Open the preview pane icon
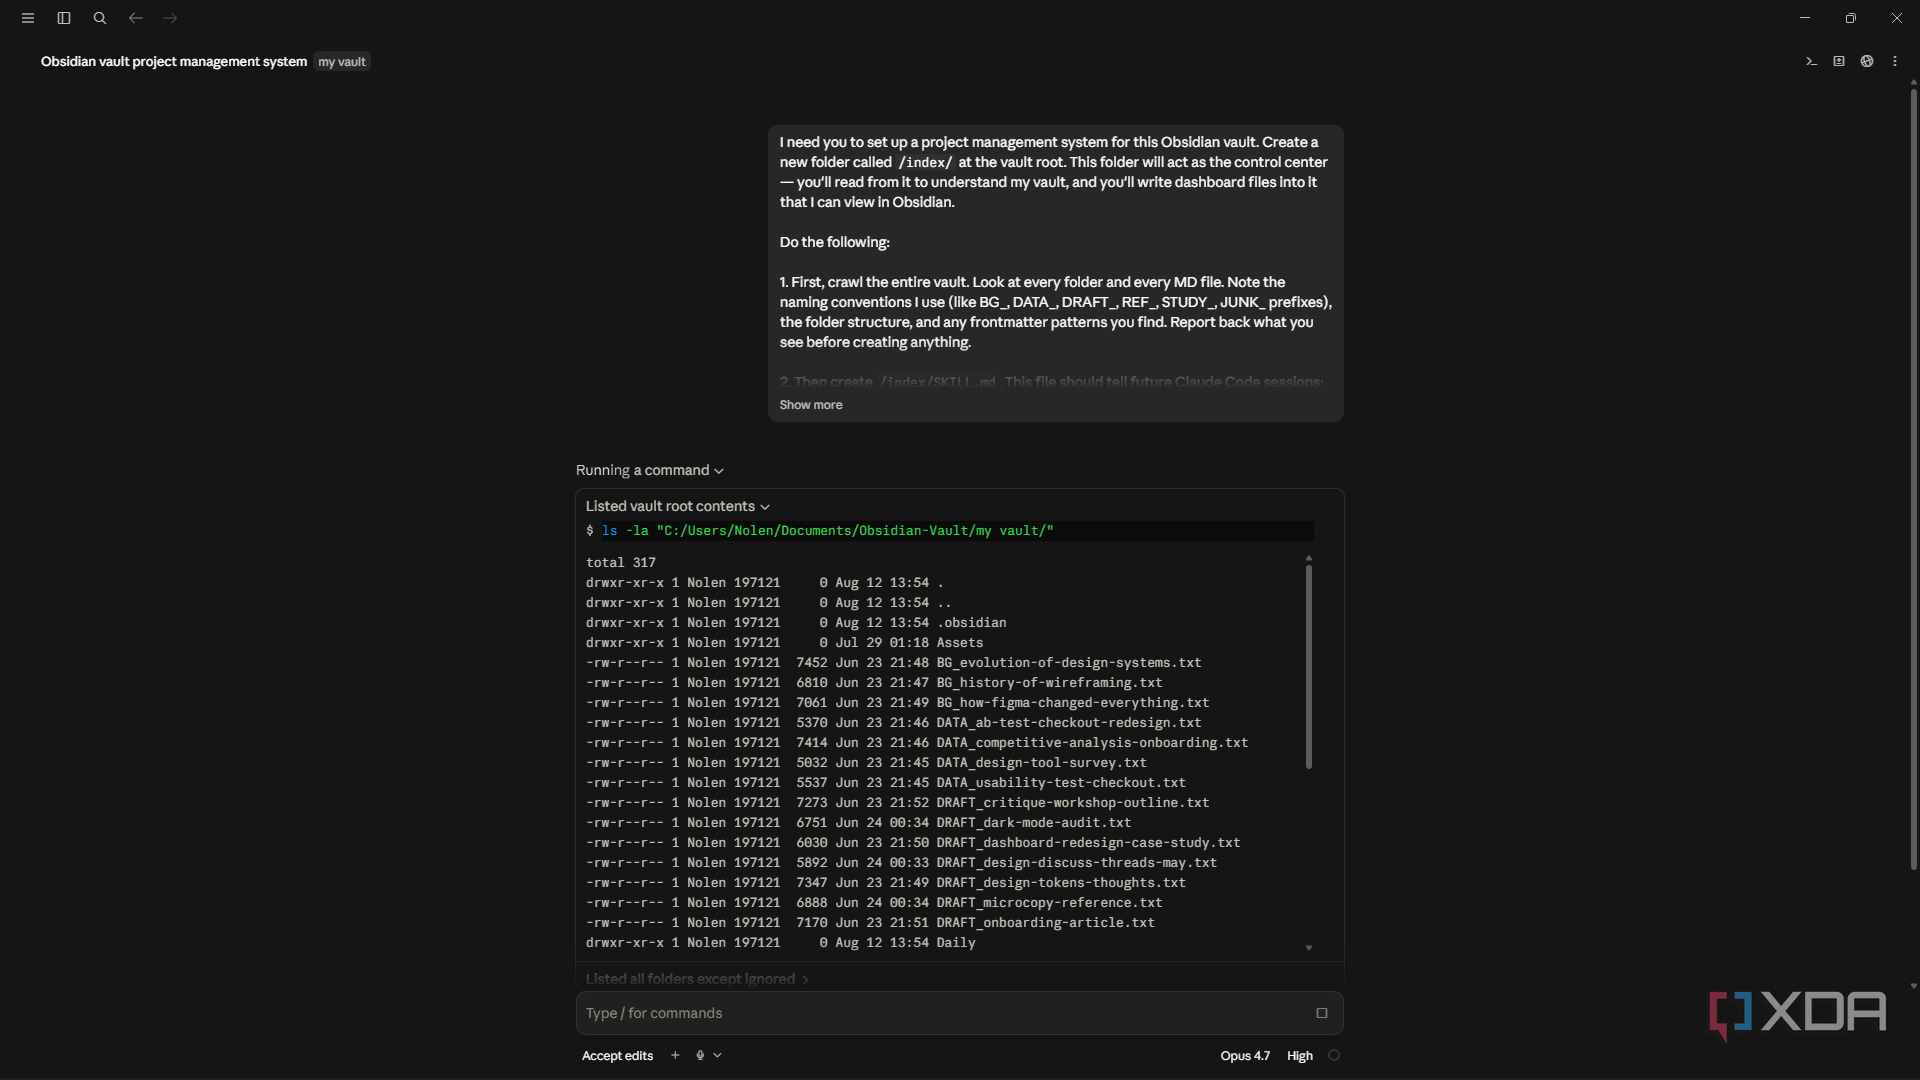Viewport: 1920px width, 1080px height. 1839,61
